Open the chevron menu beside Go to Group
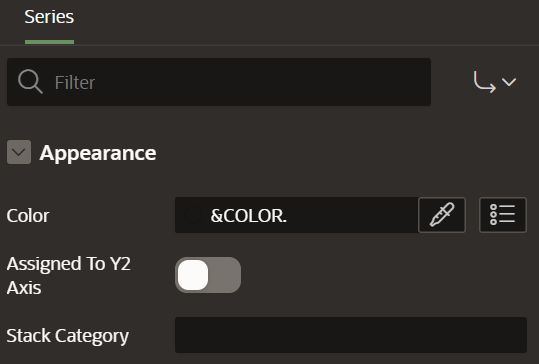 pos(509,82)
